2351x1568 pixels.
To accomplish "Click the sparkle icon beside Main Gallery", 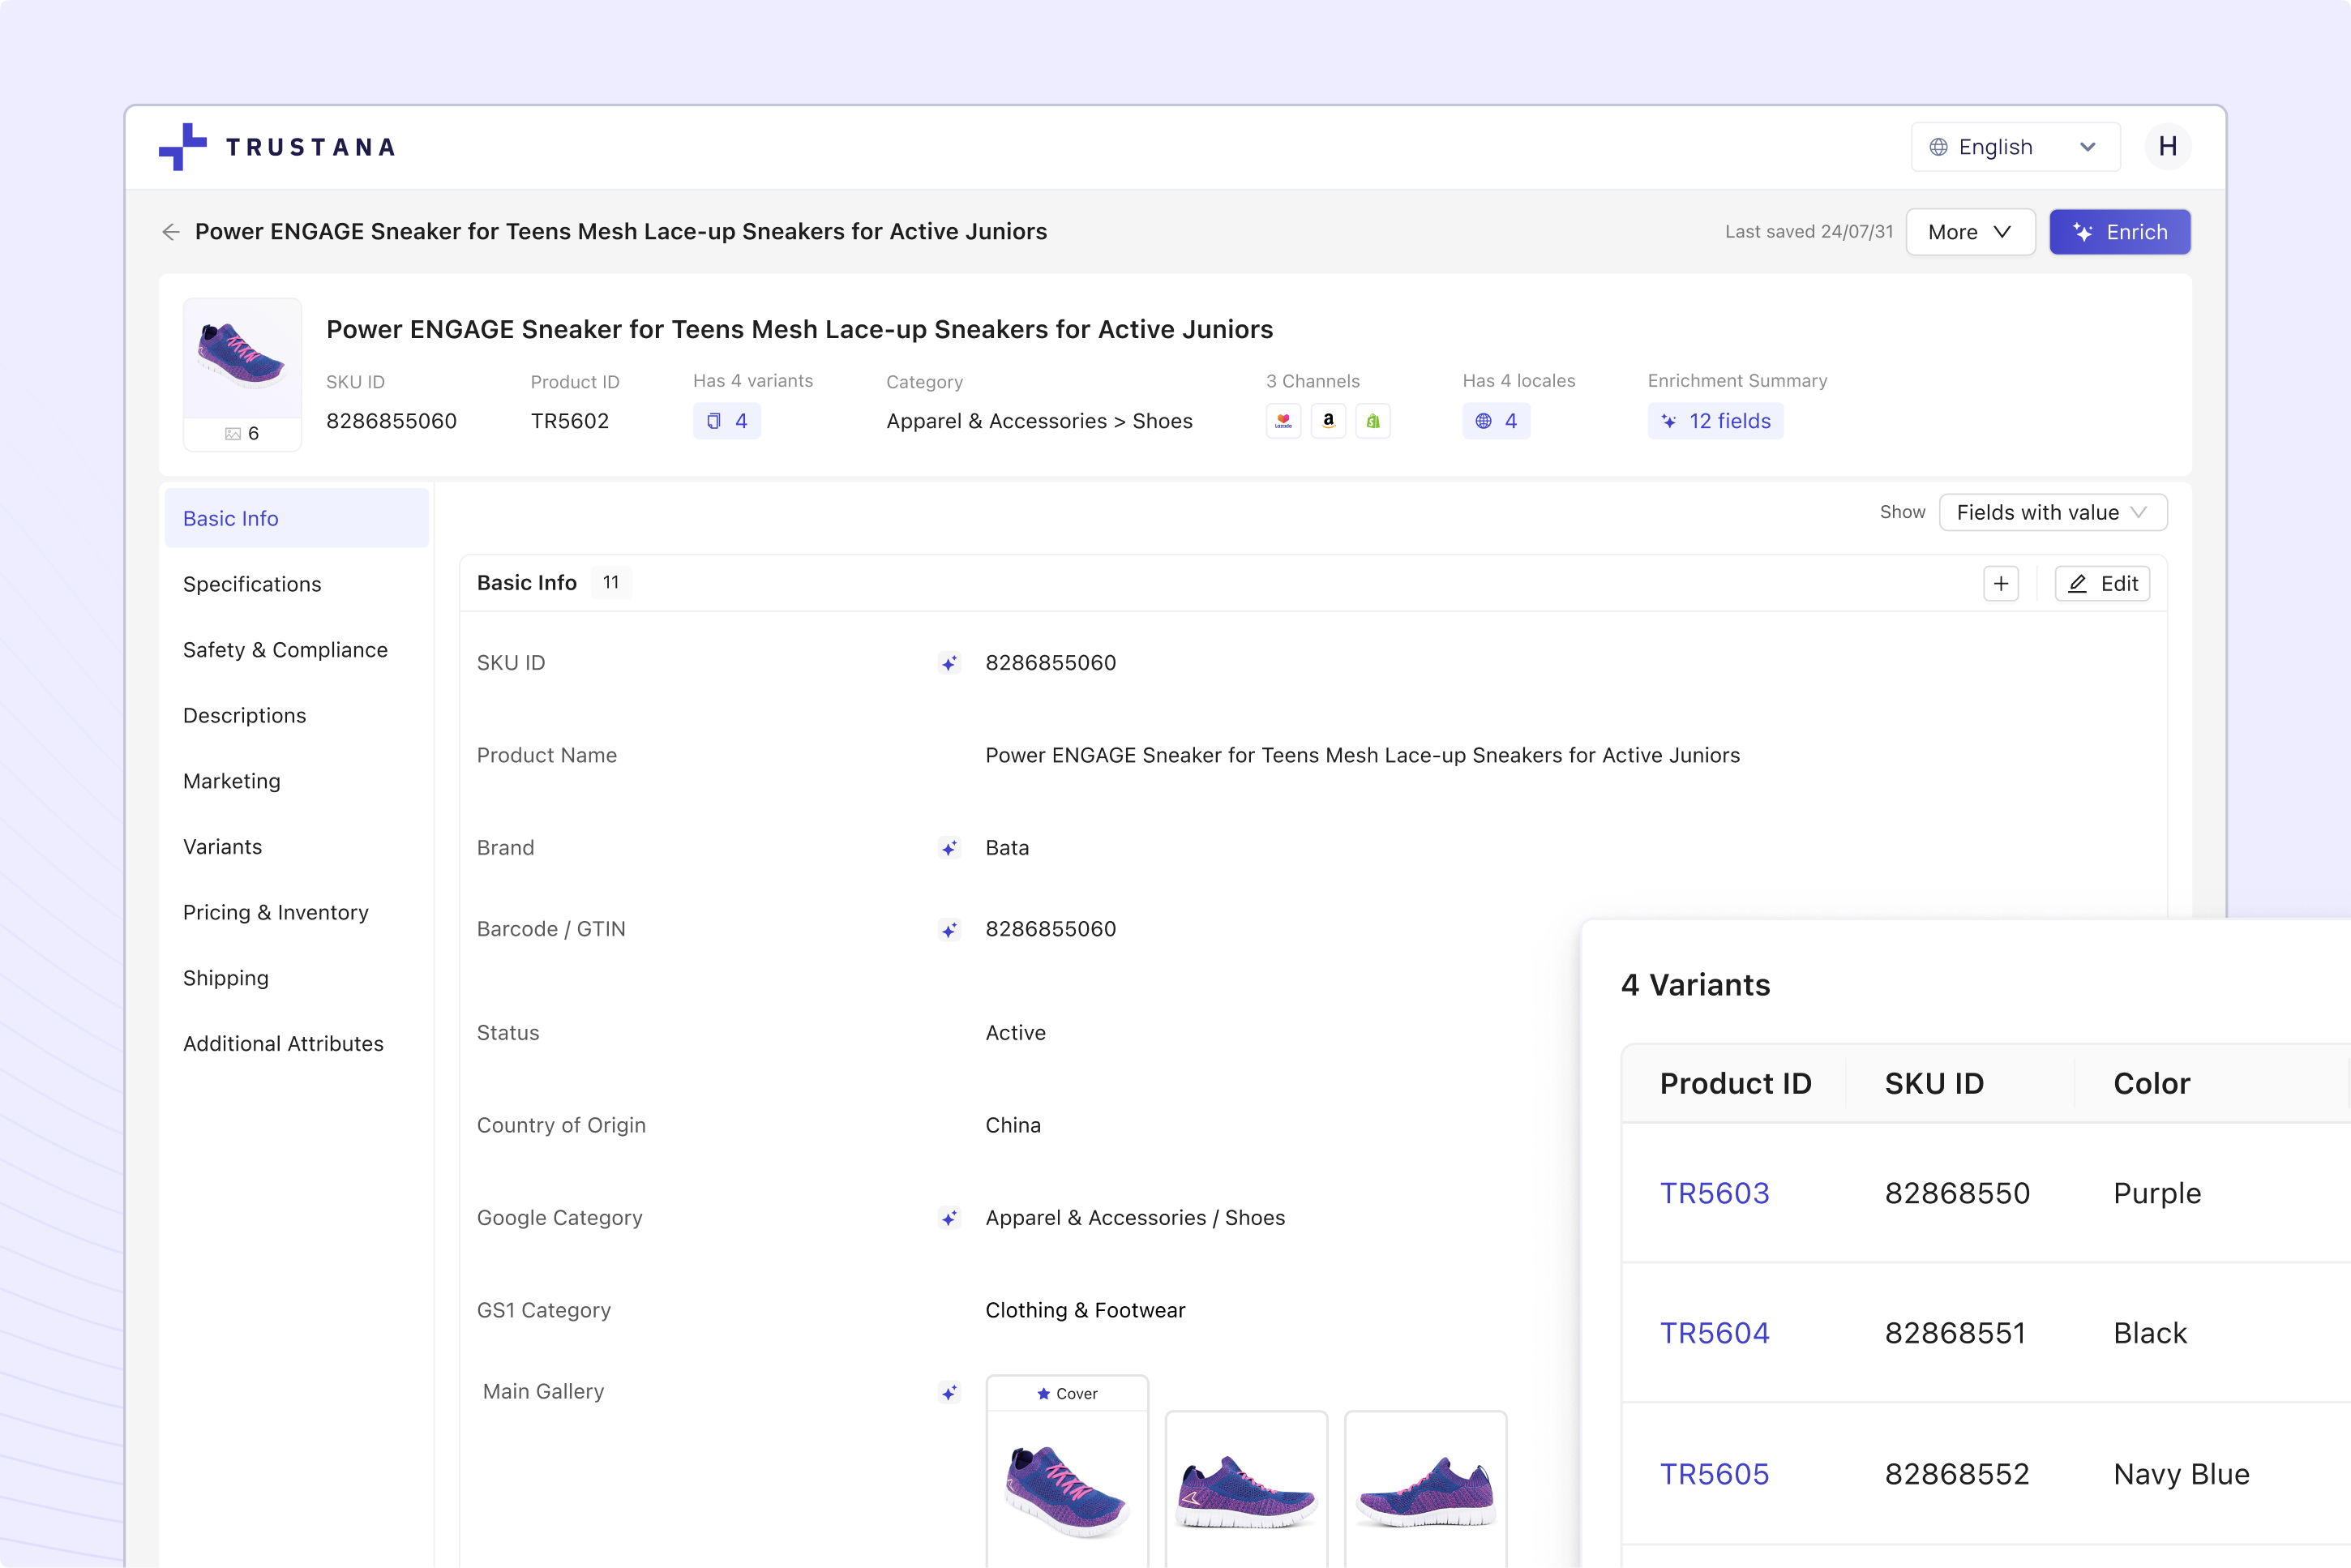I will (949, 1392).
